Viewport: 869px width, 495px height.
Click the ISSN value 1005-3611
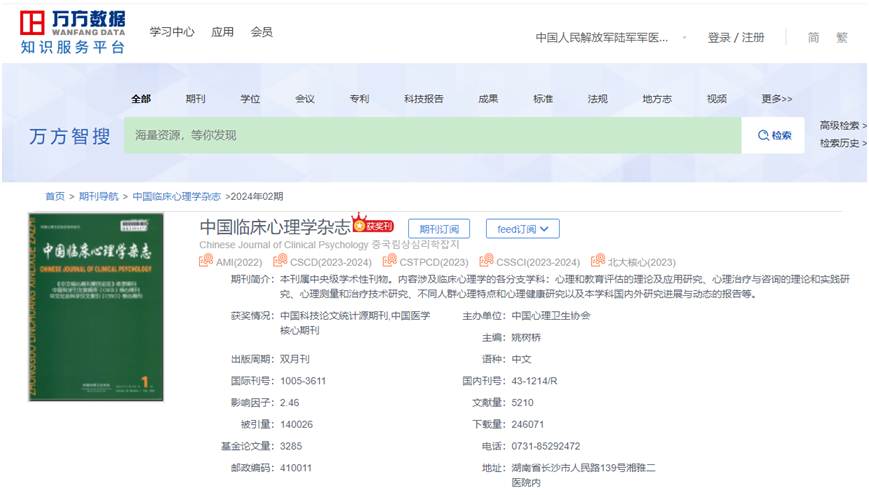(303, 381)
